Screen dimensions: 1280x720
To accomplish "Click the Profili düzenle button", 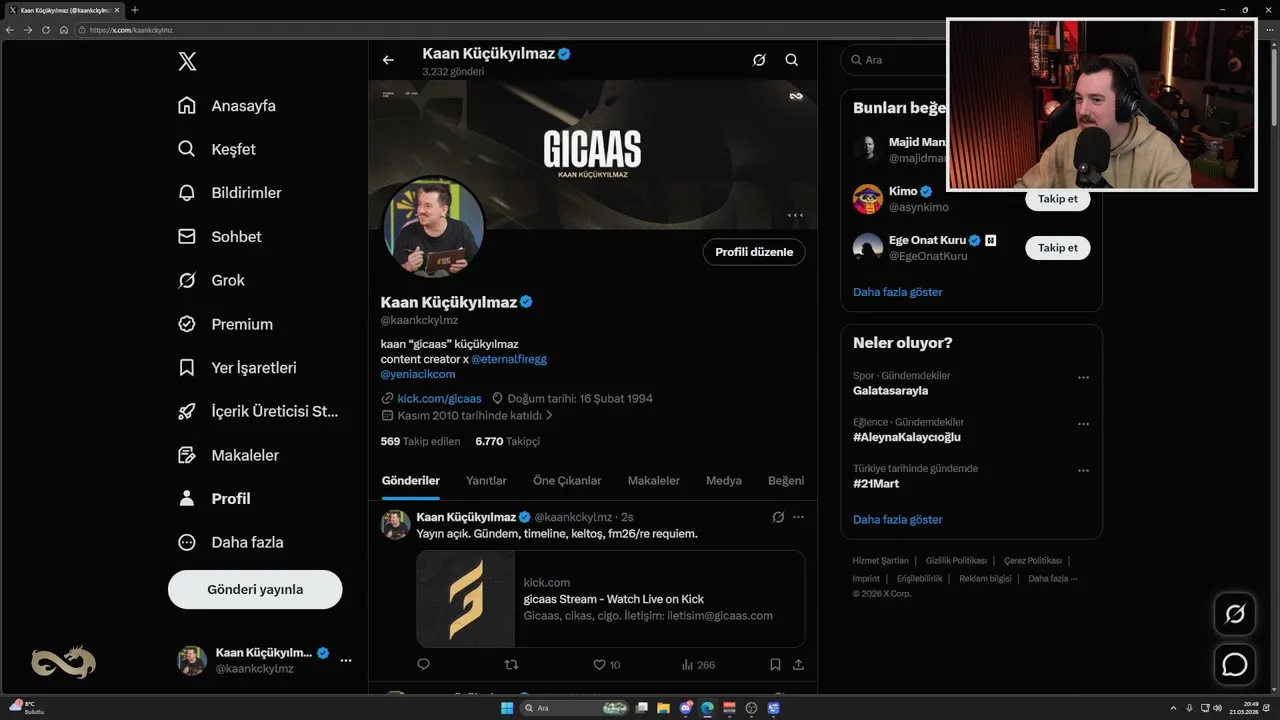I will pos(754,252).
